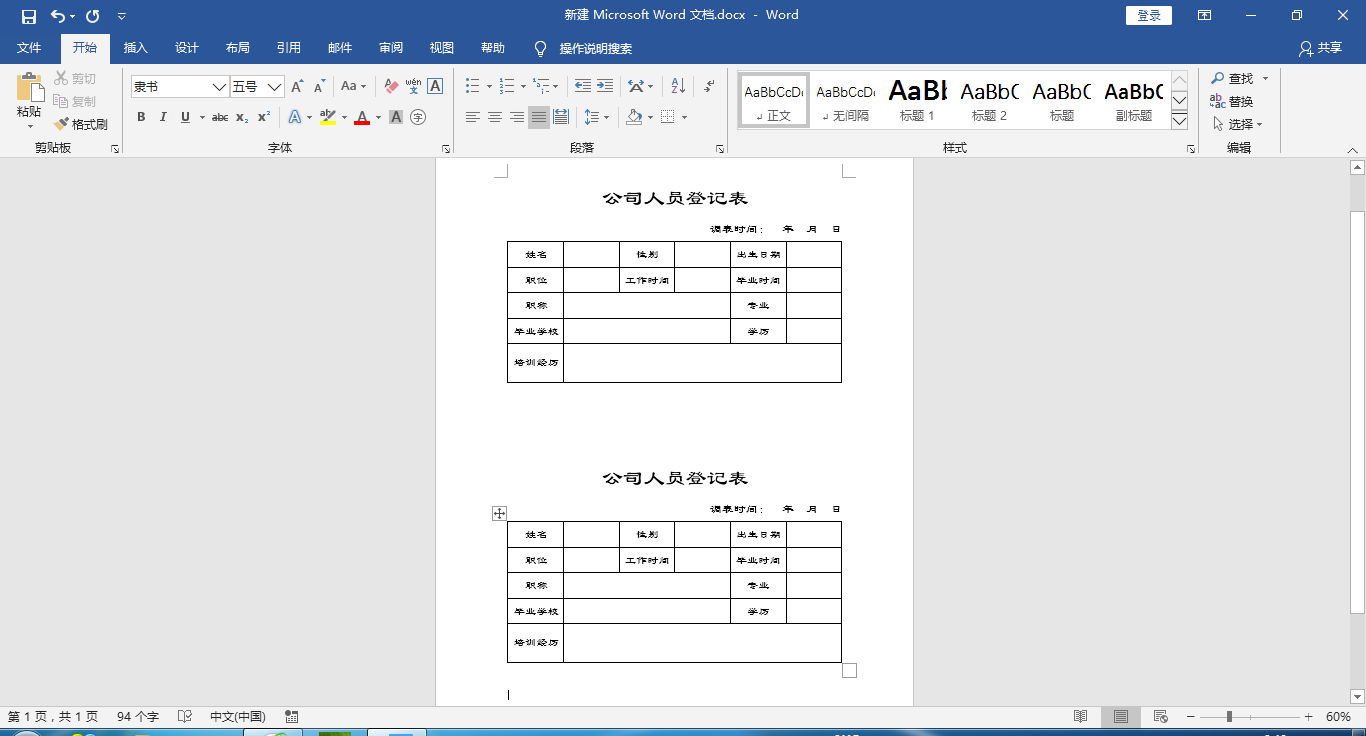Center align text
1366x736 pixels.
495,117
